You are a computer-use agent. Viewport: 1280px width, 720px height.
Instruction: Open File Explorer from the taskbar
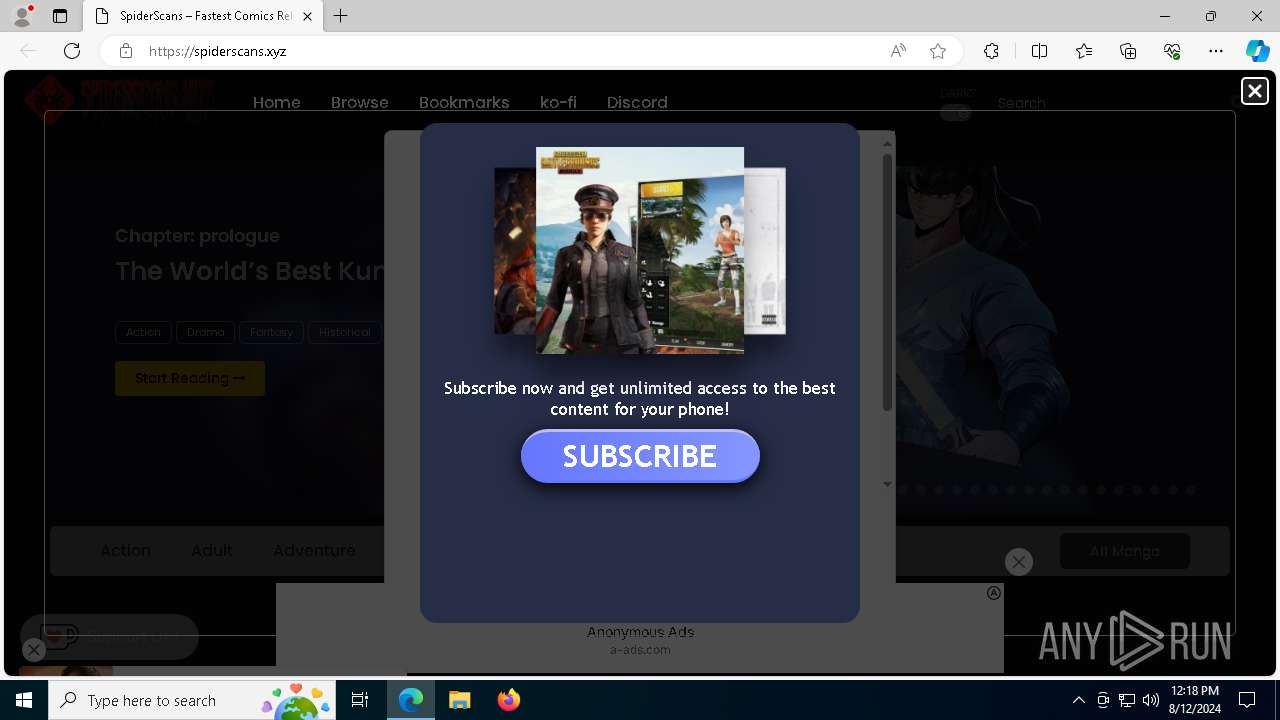click(x=459, y=700)
